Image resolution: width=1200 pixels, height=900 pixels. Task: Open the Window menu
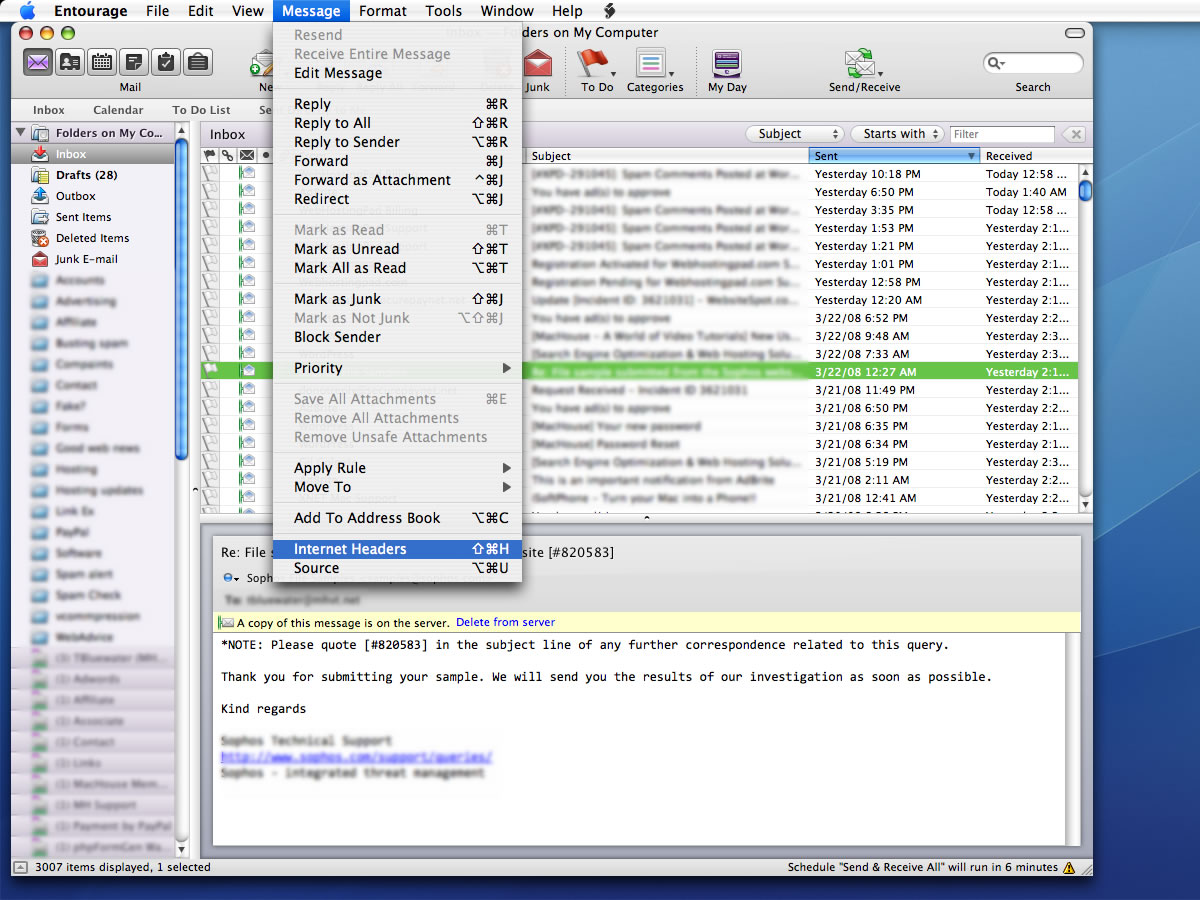point(507,11)
